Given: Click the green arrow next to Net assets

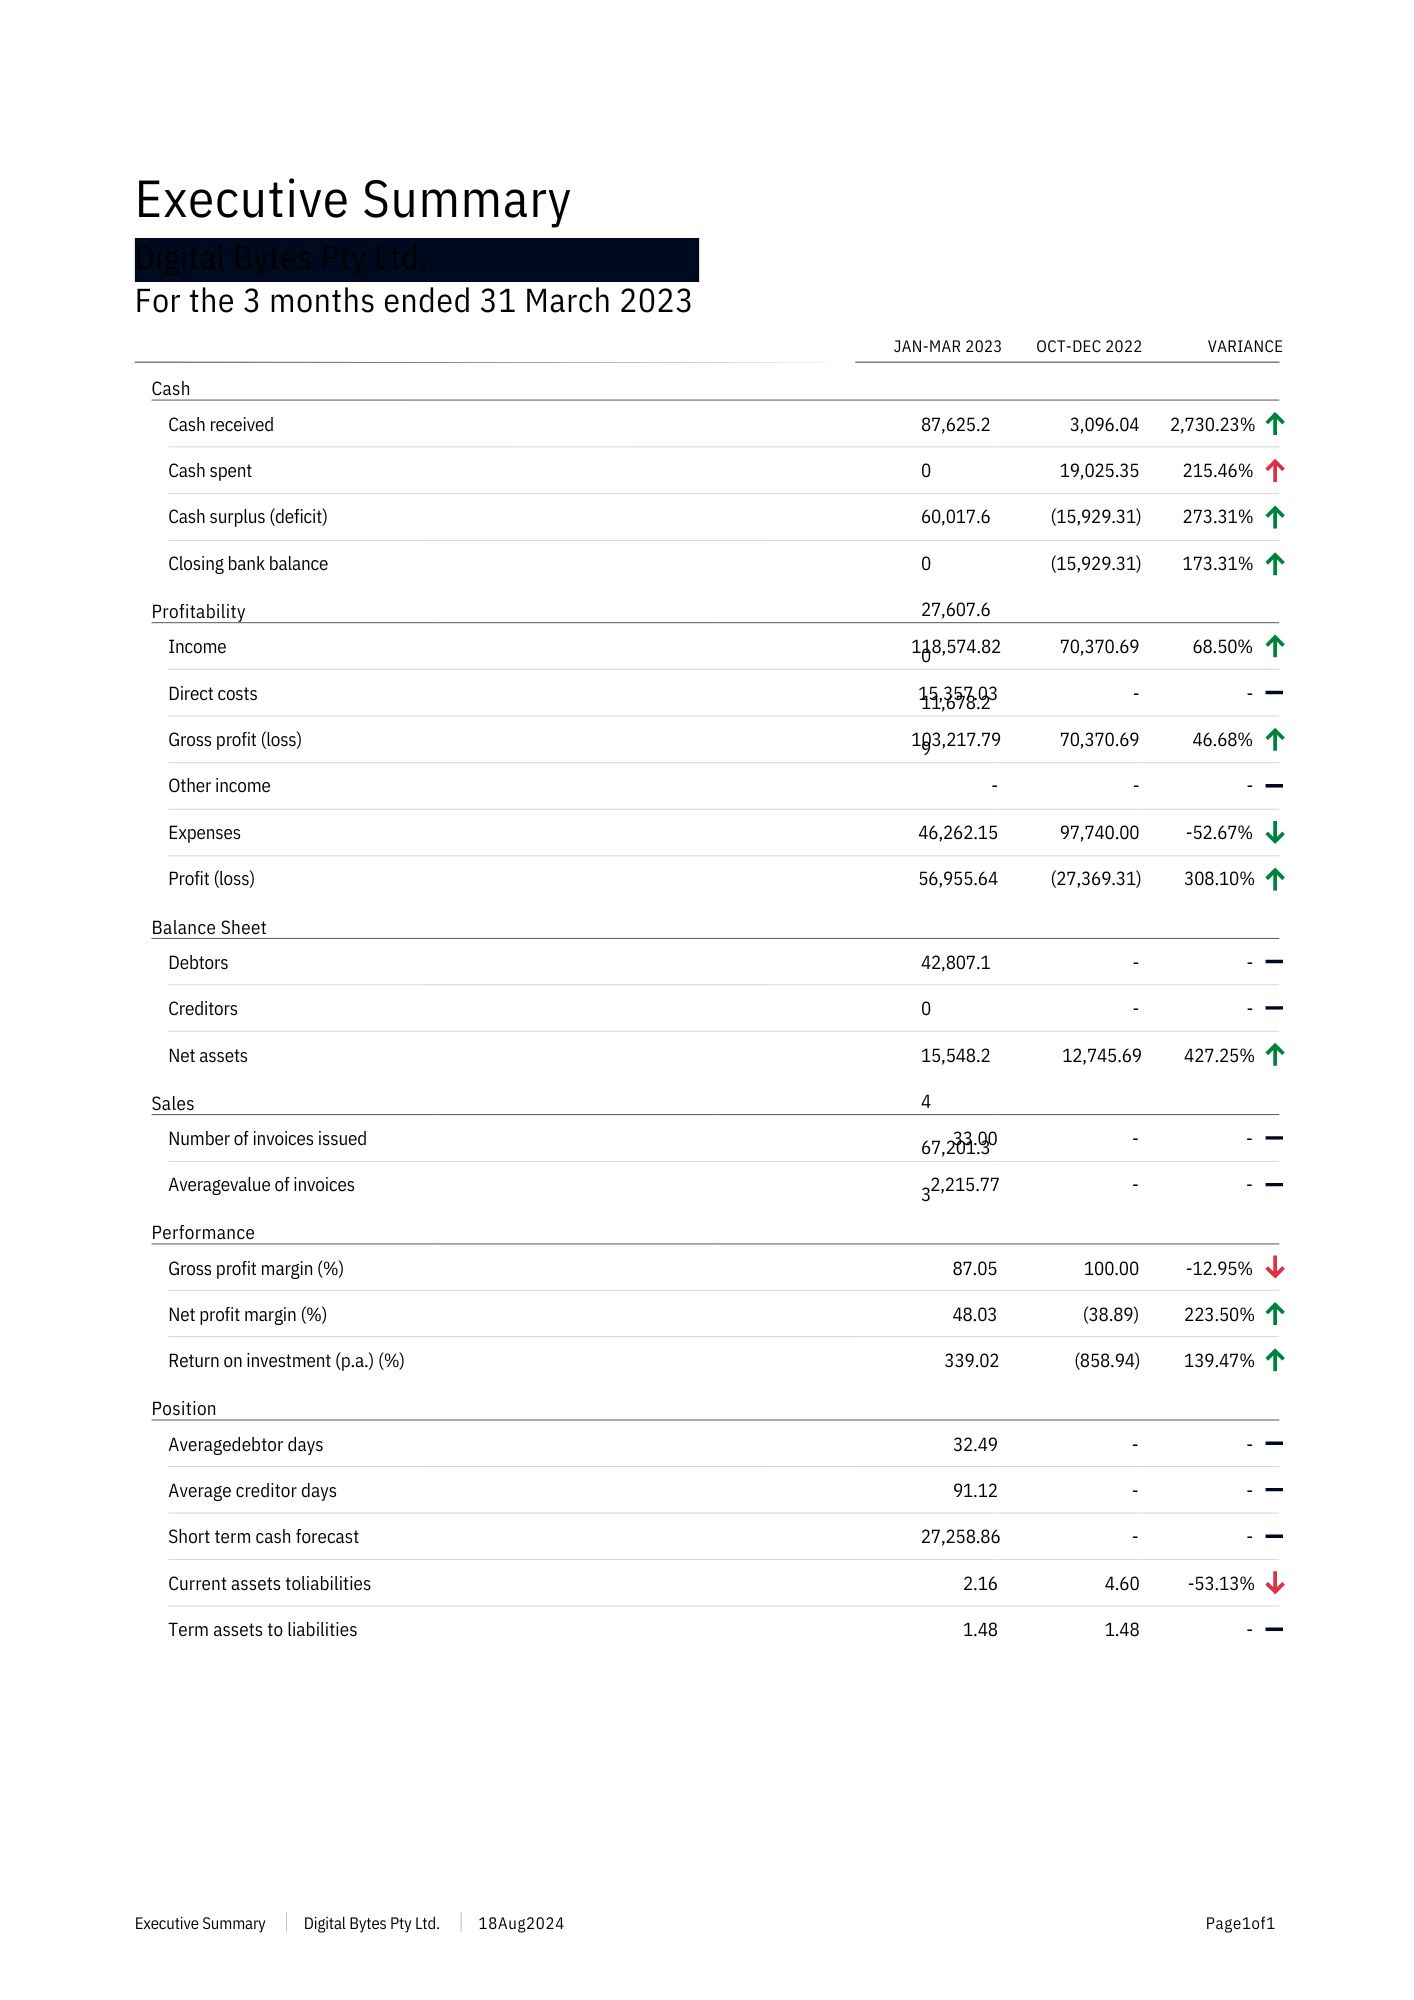Looking at the screenshot, I should [x=1274, y=1055].
